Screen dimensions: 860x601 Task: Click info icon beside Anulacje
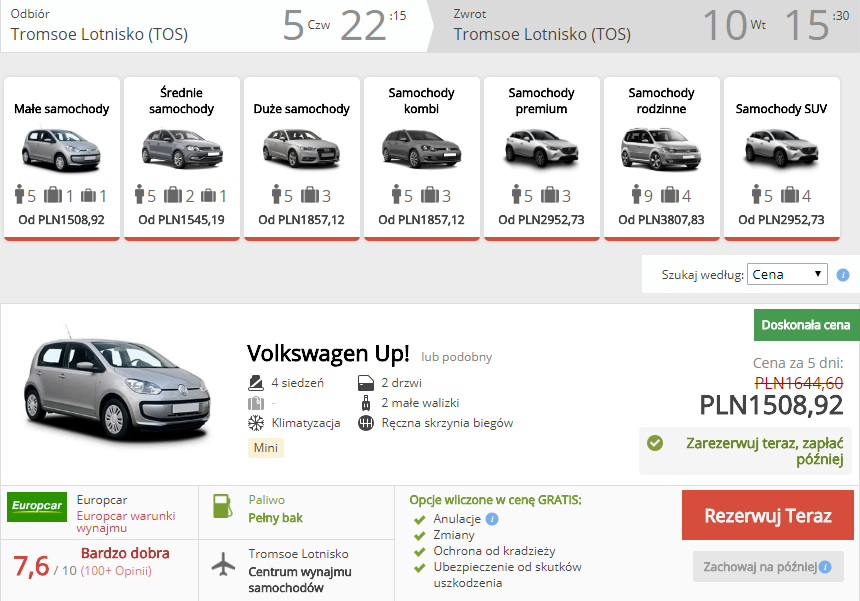tap(492, 519)
